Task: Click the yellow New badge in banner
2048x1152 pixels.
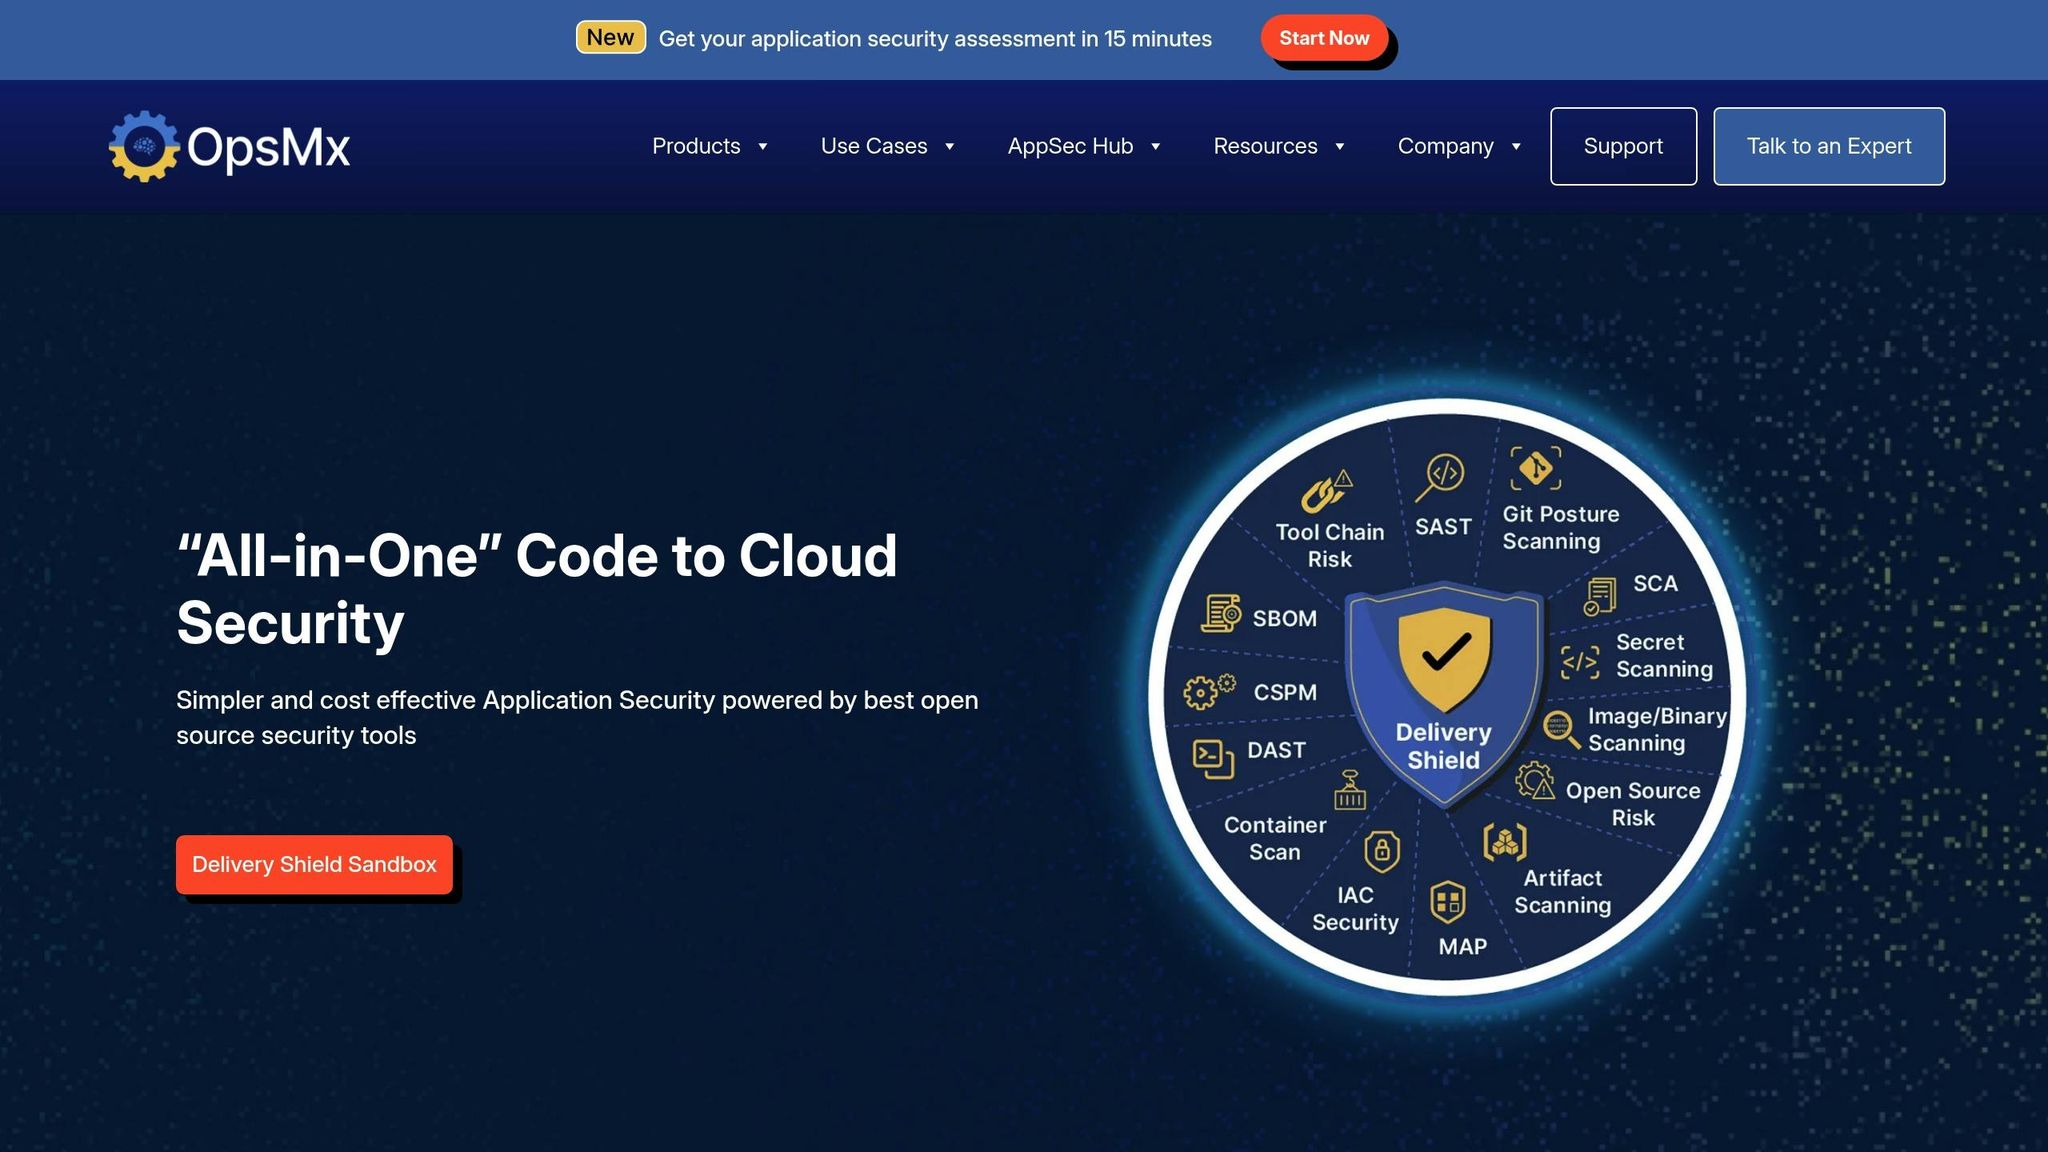Action: (x=610, y=37)
